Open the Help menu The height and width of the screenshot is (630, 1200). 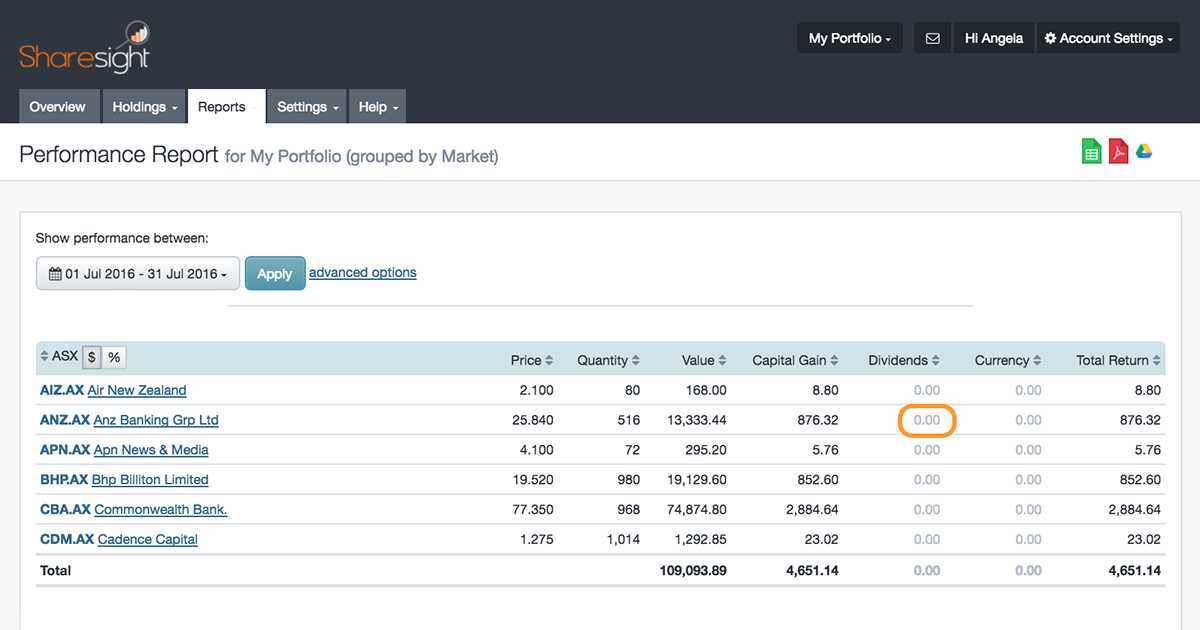point(377,106)
